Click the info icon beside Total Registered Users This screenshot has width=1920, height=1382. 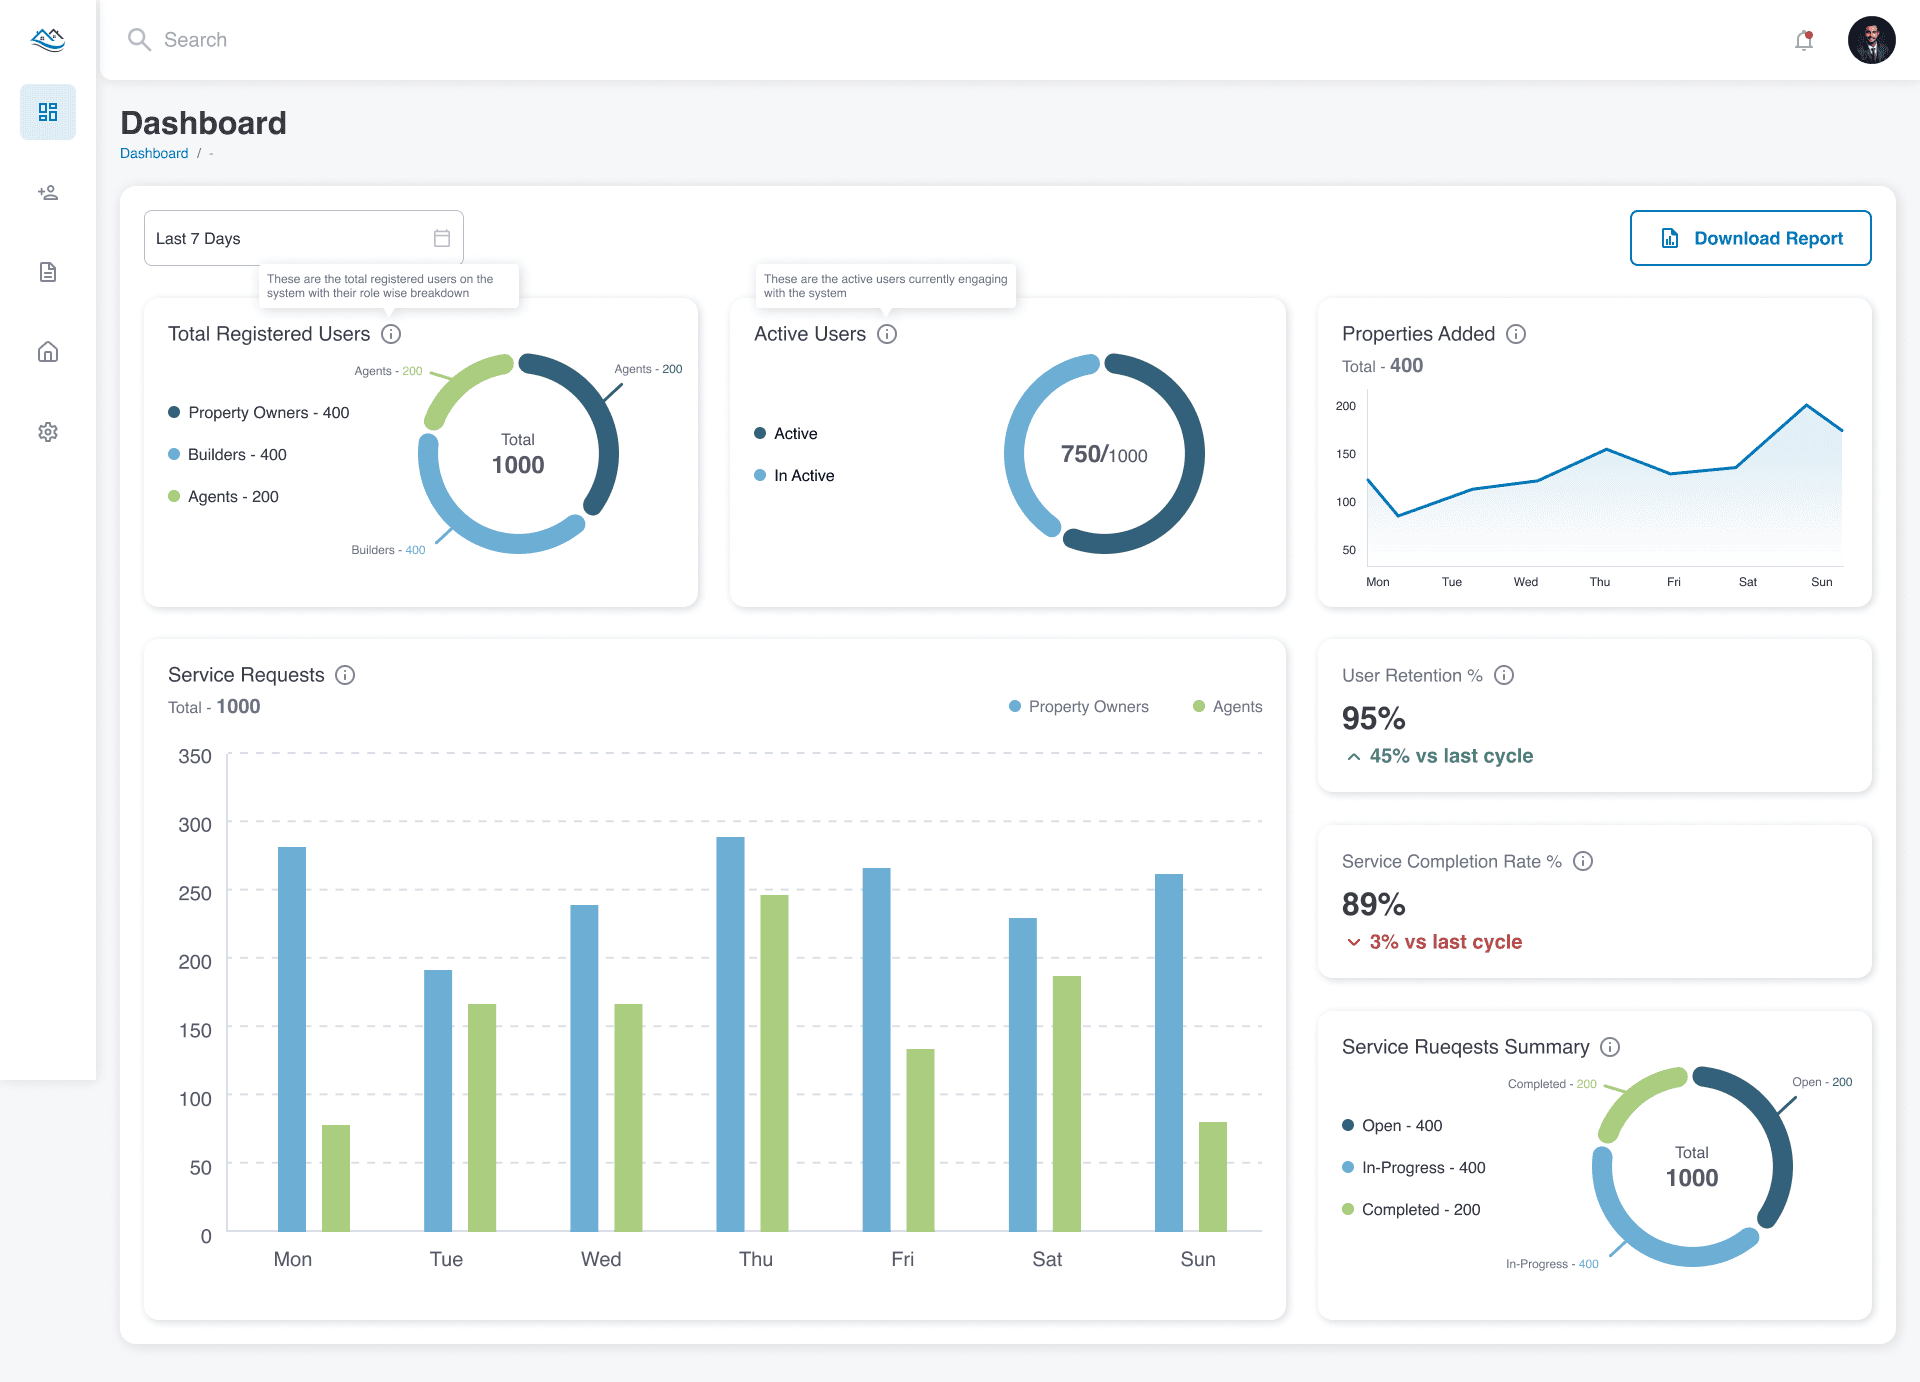pos(391,334)
